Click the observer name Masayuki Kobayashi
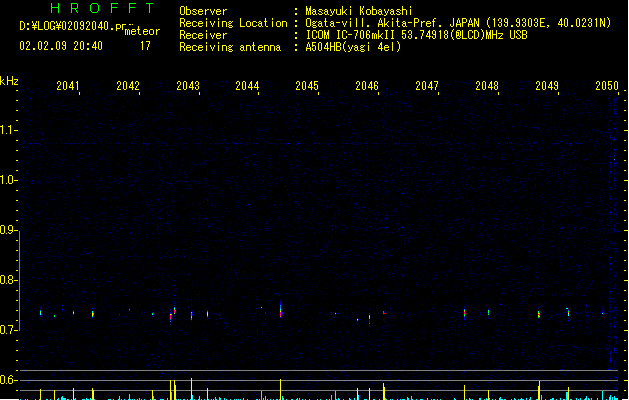The width and height of the screenshot is (629, 400). (x=359, y=11)
